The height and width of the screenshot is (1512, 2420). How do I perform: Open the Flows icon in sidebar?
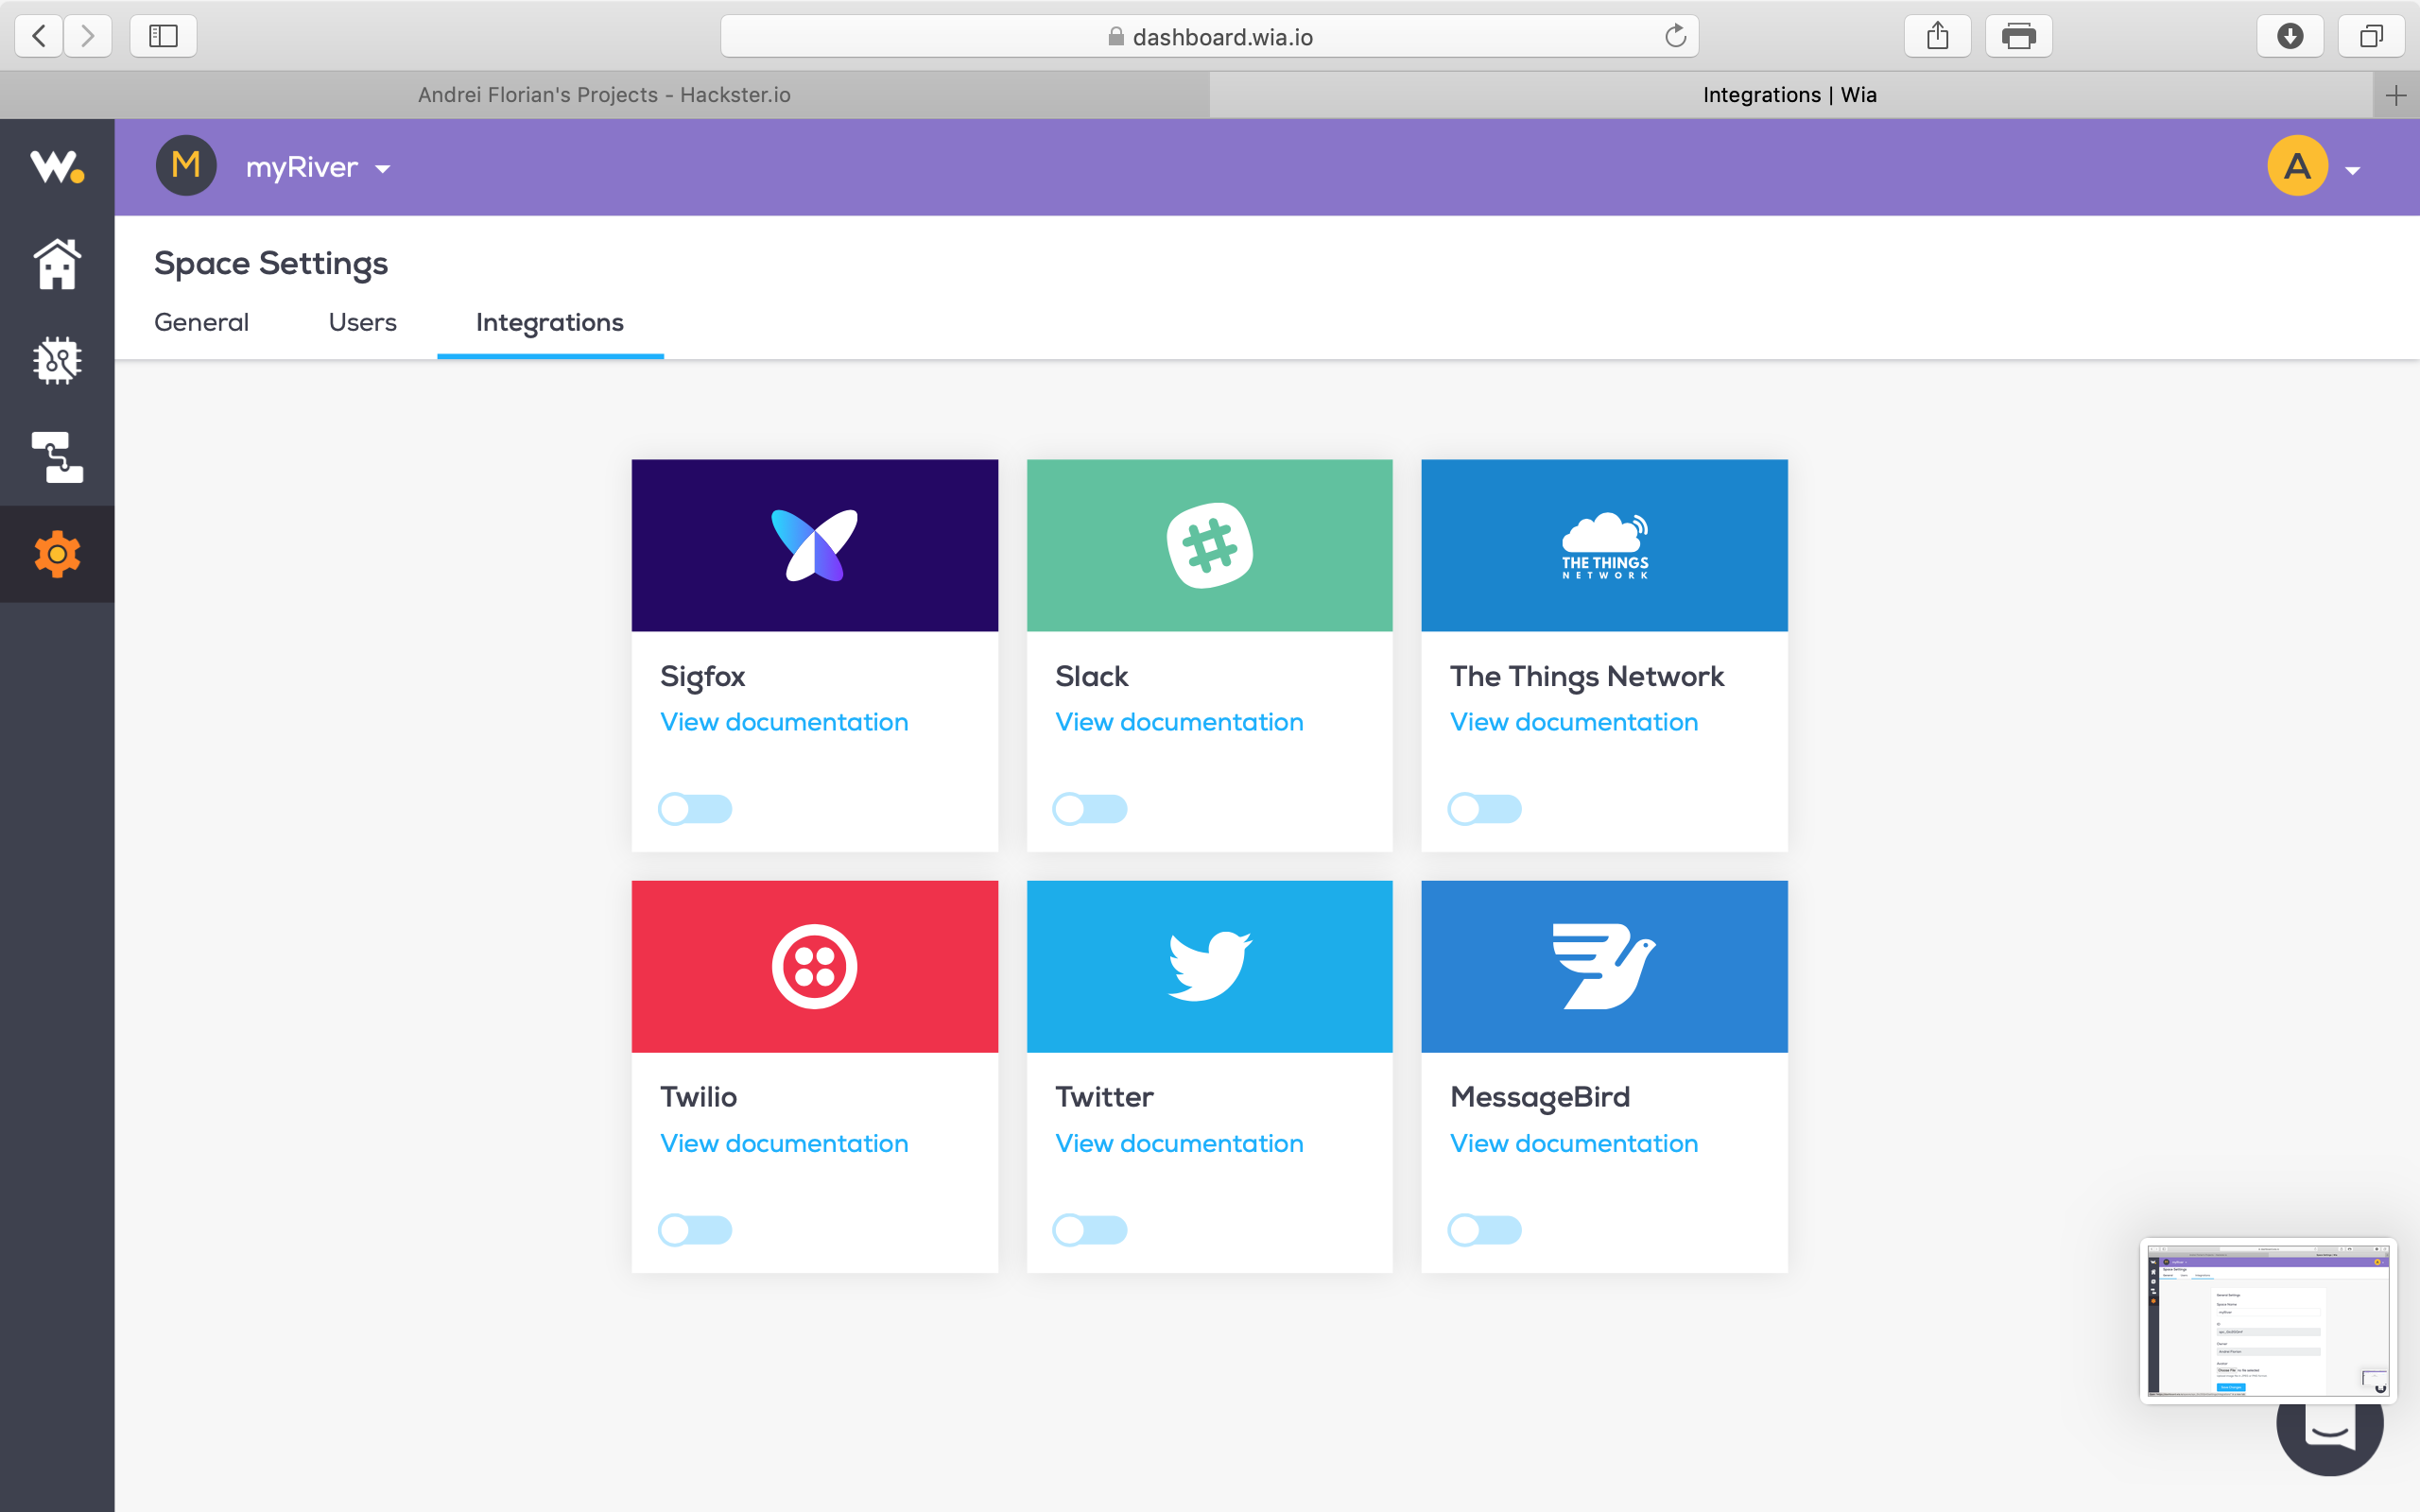coord(57,457)
